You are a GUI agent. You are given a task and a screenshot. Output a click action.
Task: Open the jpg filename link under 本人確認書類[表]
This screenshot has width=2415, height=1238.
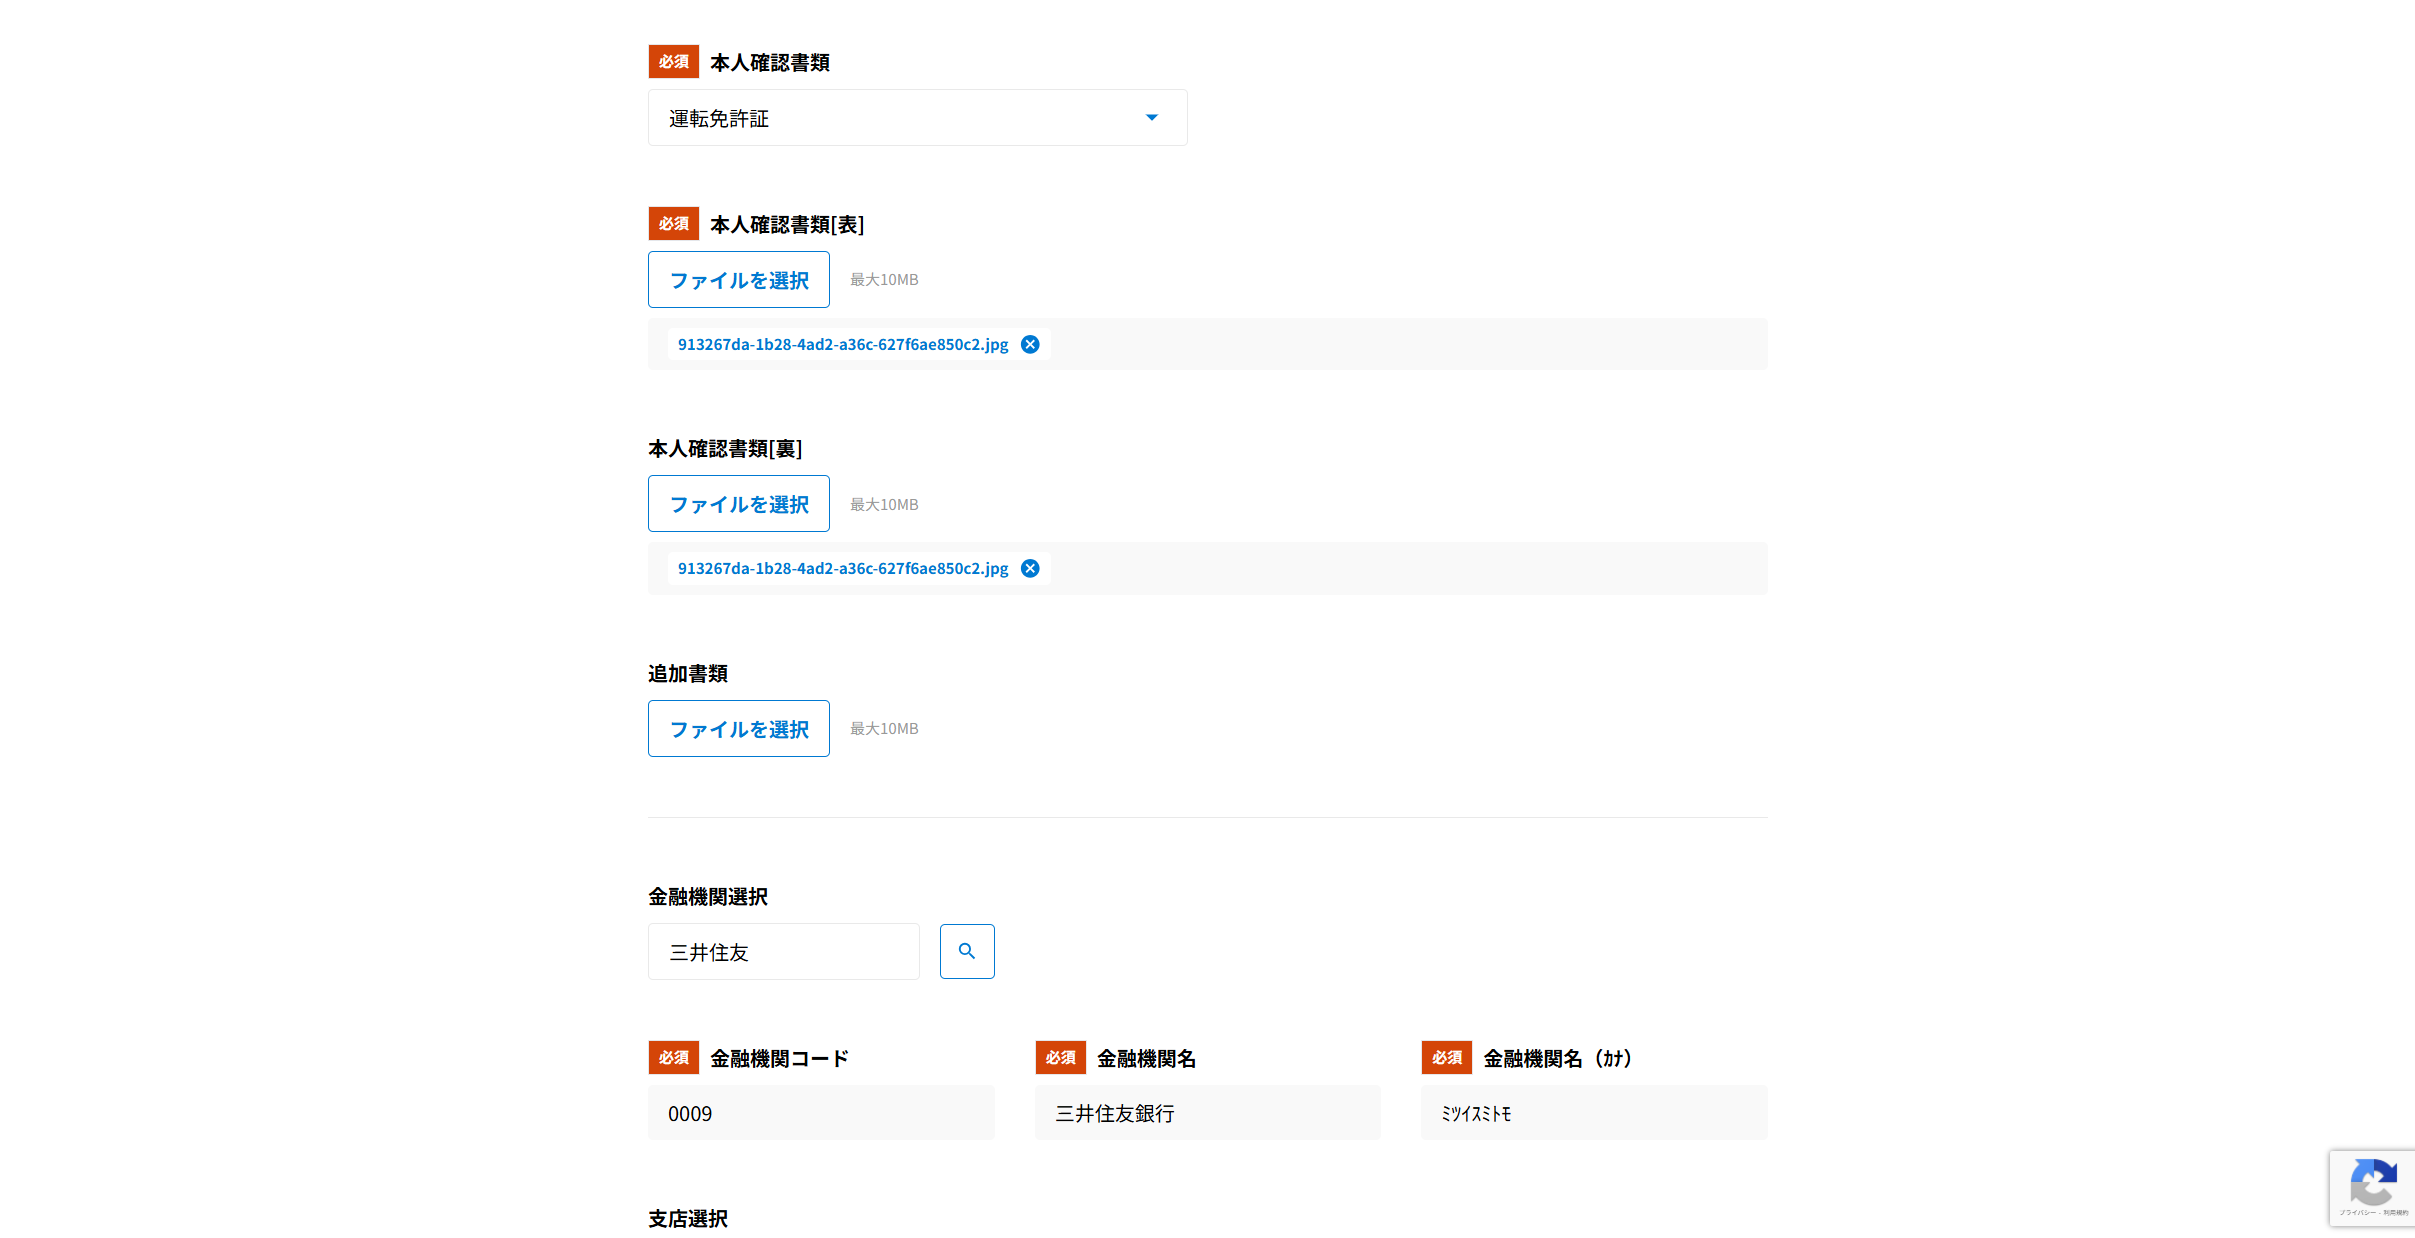point(842,344)
